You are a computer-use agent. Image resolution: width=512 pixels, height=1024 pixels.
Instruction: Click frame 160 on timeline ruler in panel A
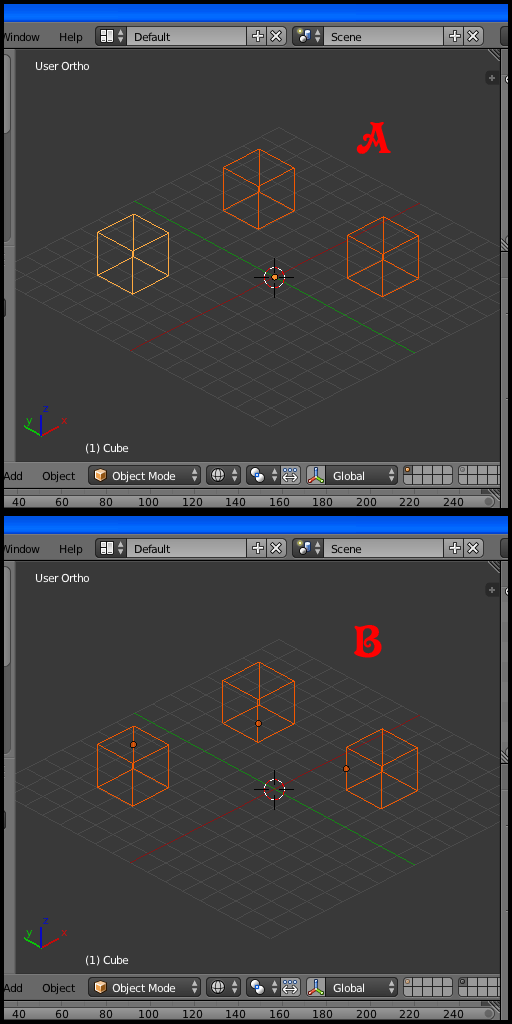280,502
